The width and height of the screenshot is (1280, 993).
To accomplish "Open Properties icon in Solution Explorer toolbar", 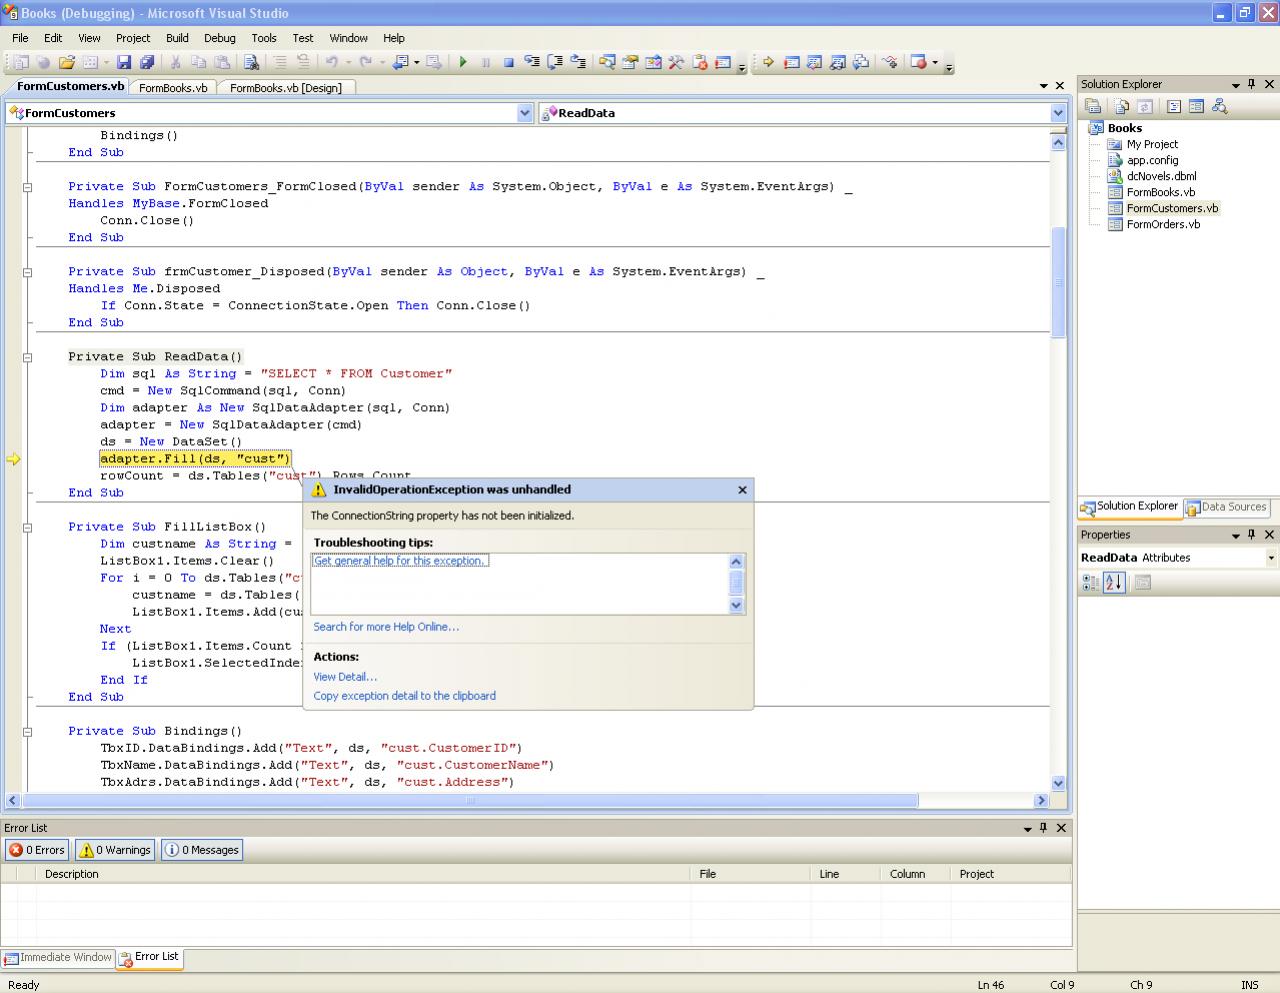I will [x=1093, y=106].
